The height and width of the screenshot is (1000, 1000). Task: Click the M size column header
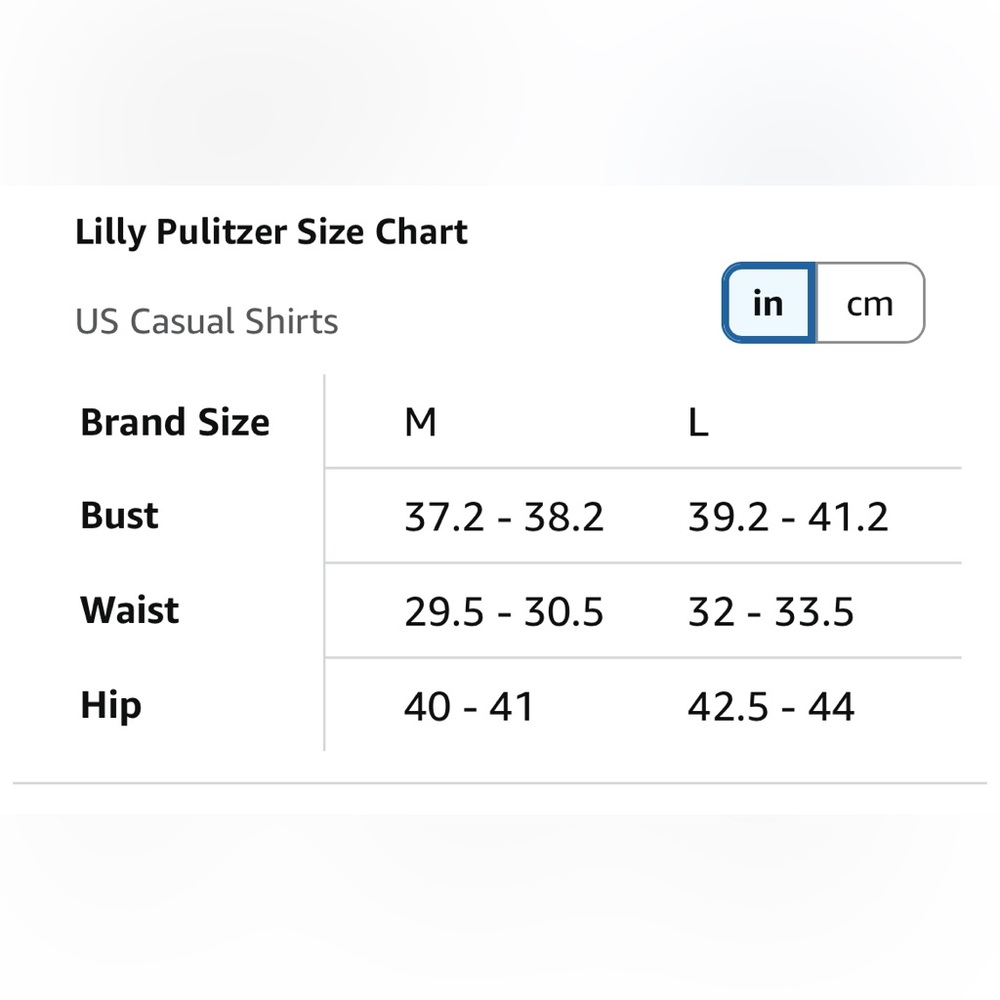[420, 423]
